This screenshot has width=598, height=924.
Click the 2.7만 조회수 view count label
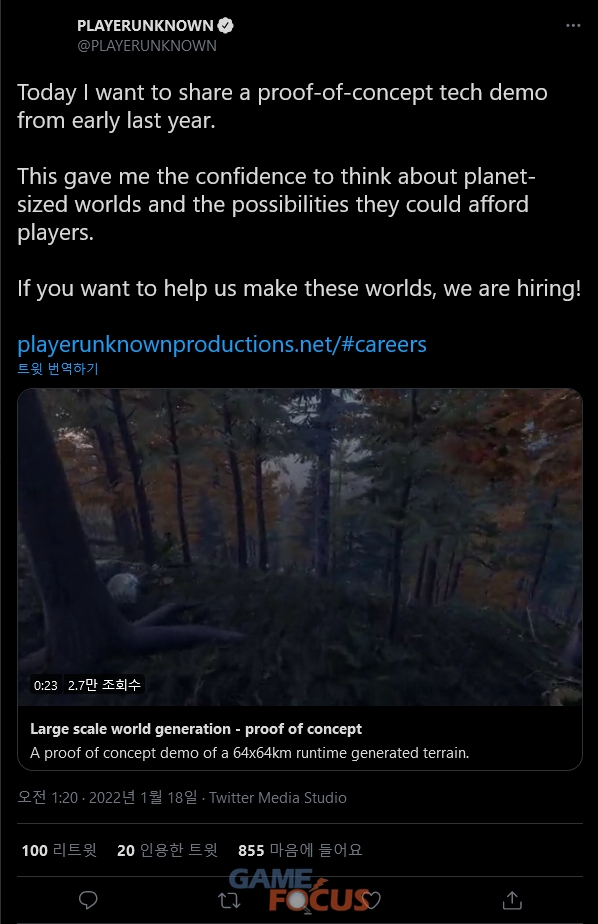tap(104, 685)
